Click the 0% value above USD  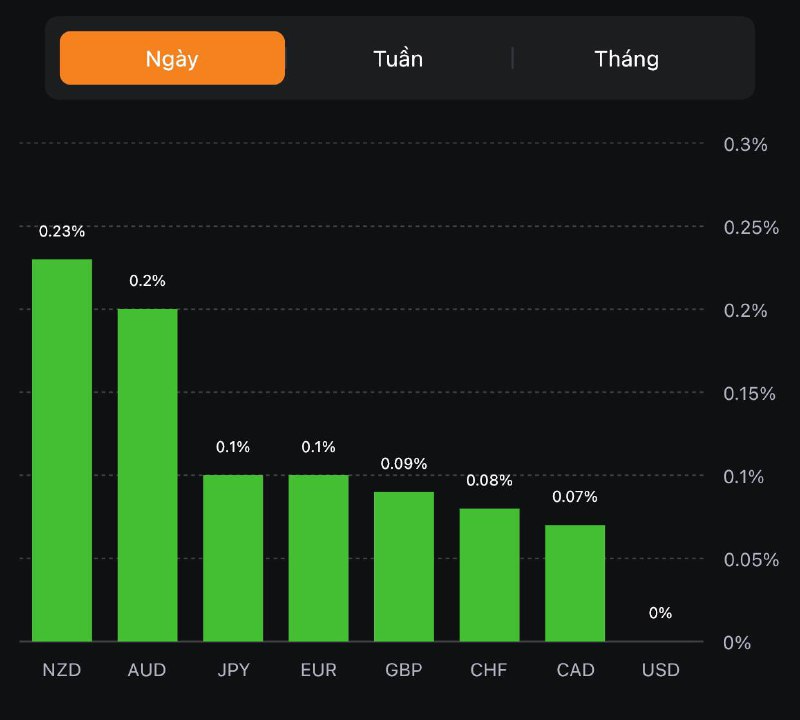click(660, 612)
